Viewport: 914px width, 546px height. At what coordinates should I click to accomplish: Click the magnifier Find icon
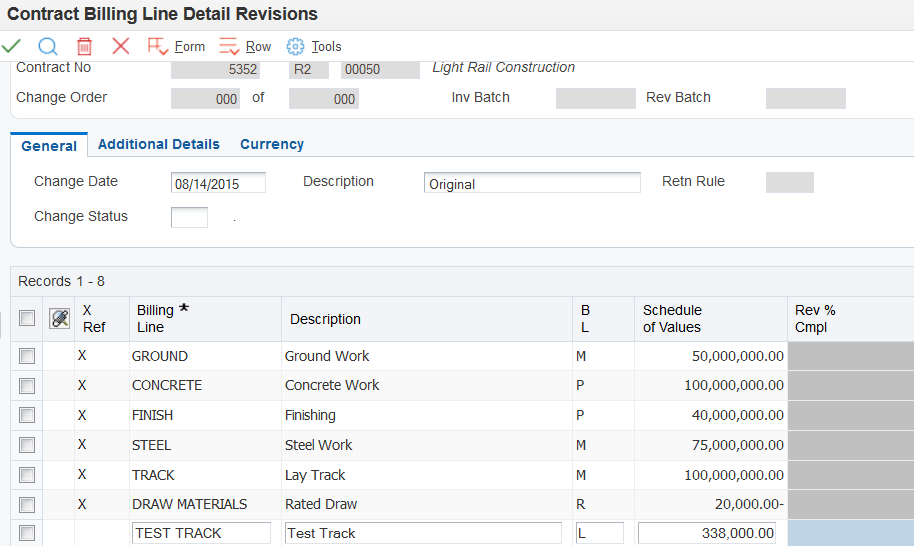tap(48, 46)
